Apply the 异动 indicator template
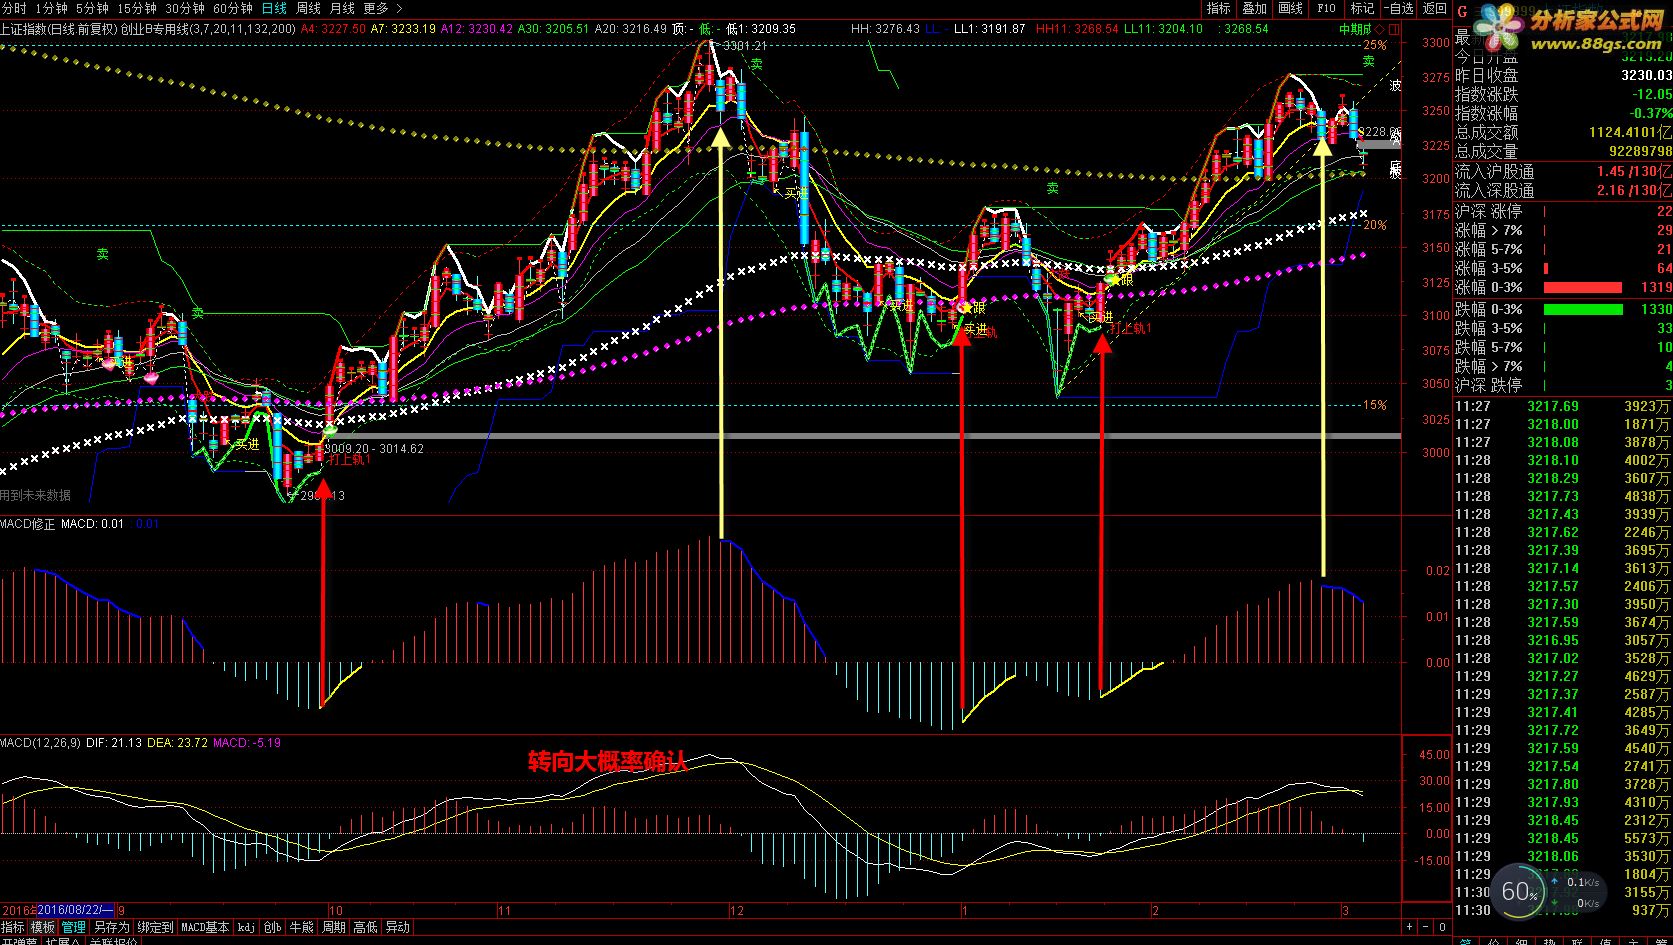This screenshot has height=945, width=1673. coord(397,928)
